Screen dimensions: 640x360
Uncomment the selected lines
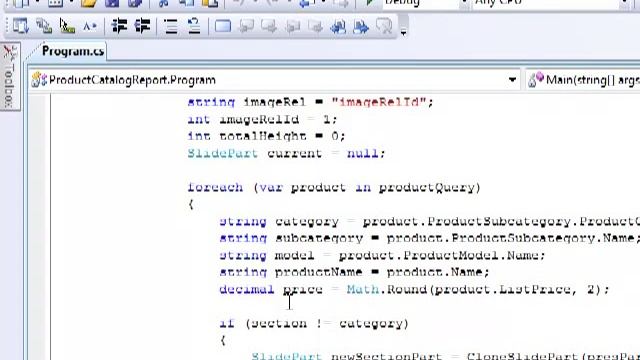[194, 27]
